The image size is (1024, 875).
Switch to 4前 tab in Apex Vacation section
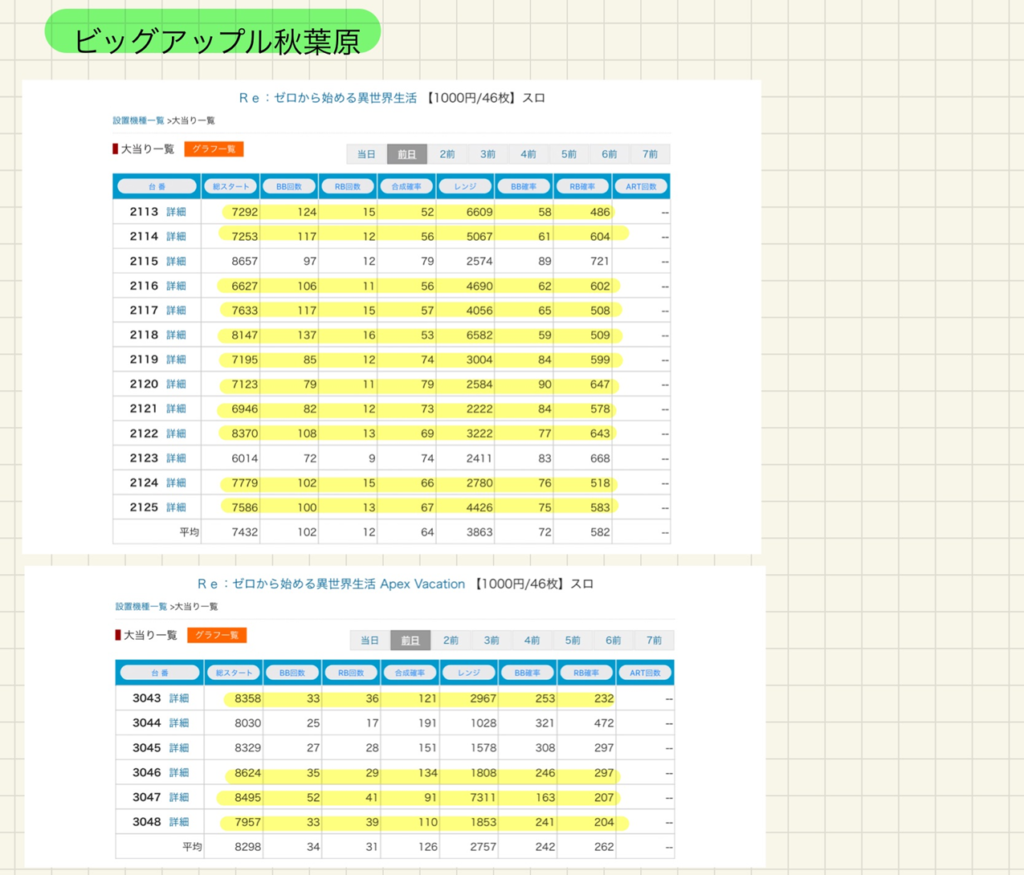[x=532, y=640]
